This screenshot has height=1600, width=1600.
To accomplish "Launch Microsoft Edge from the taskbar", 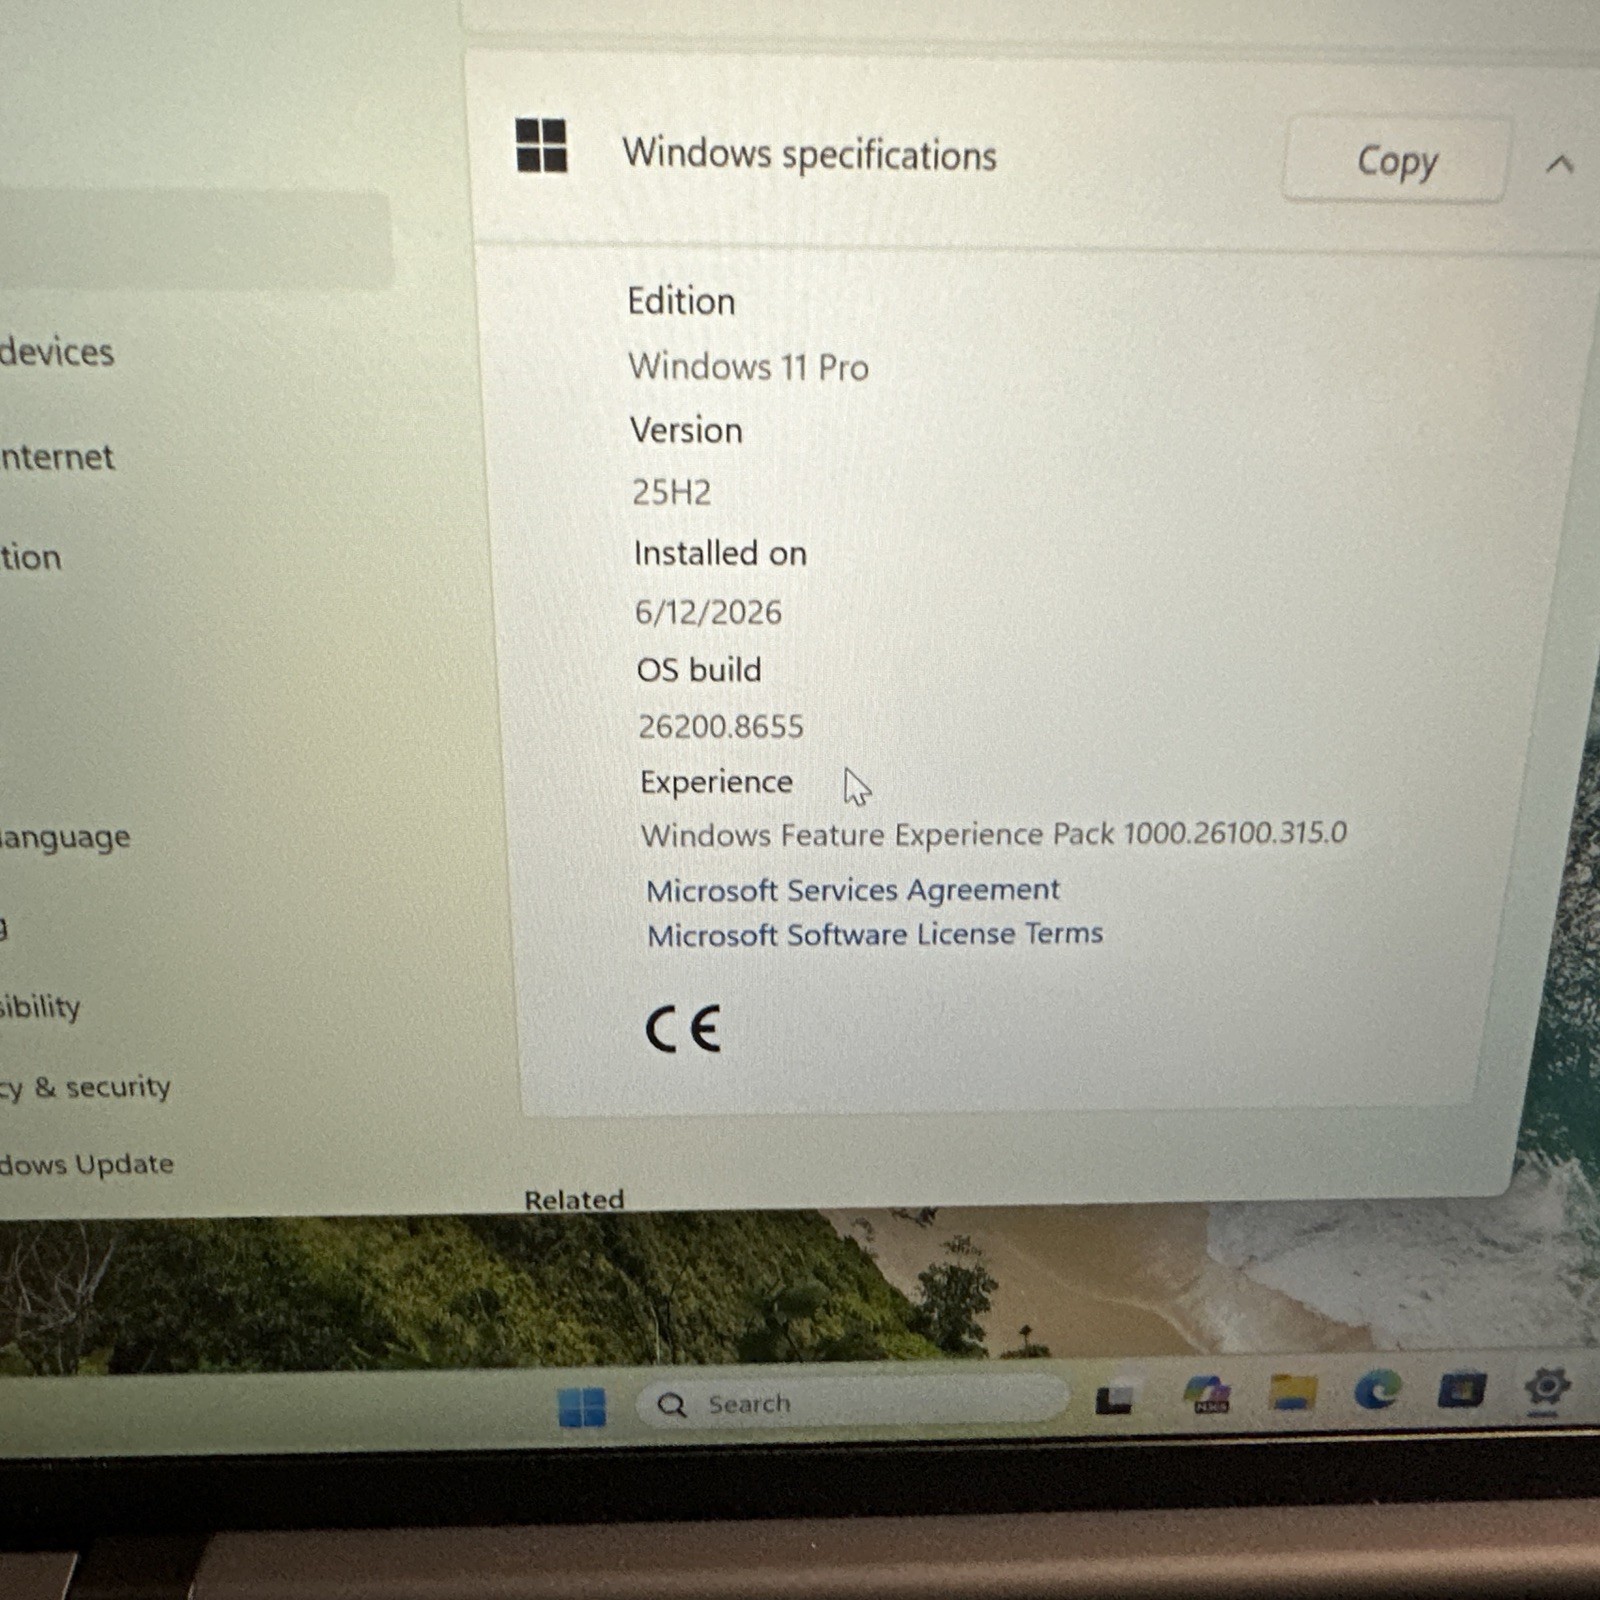I will pos(1377,1389).
